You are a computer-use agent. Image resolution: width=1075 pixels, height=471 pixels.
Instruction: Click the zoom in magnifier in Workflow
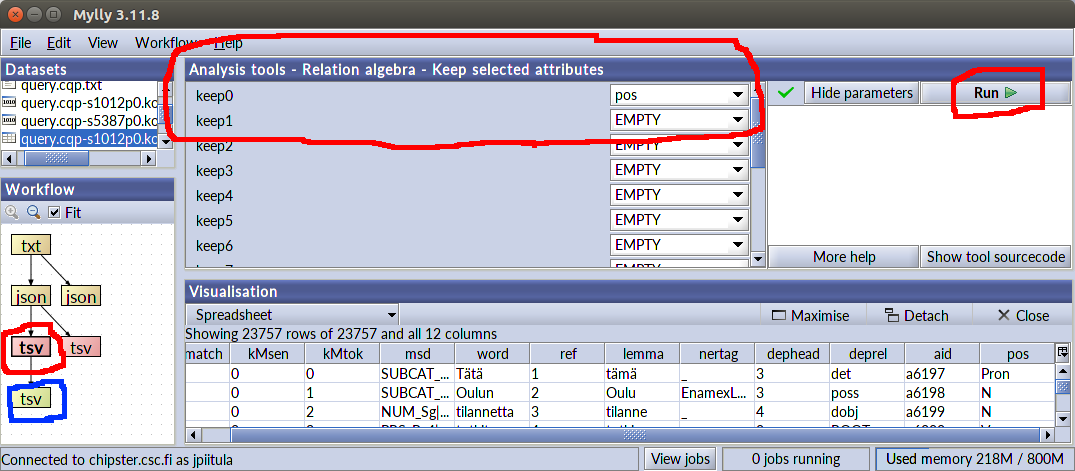coord(13,212)
